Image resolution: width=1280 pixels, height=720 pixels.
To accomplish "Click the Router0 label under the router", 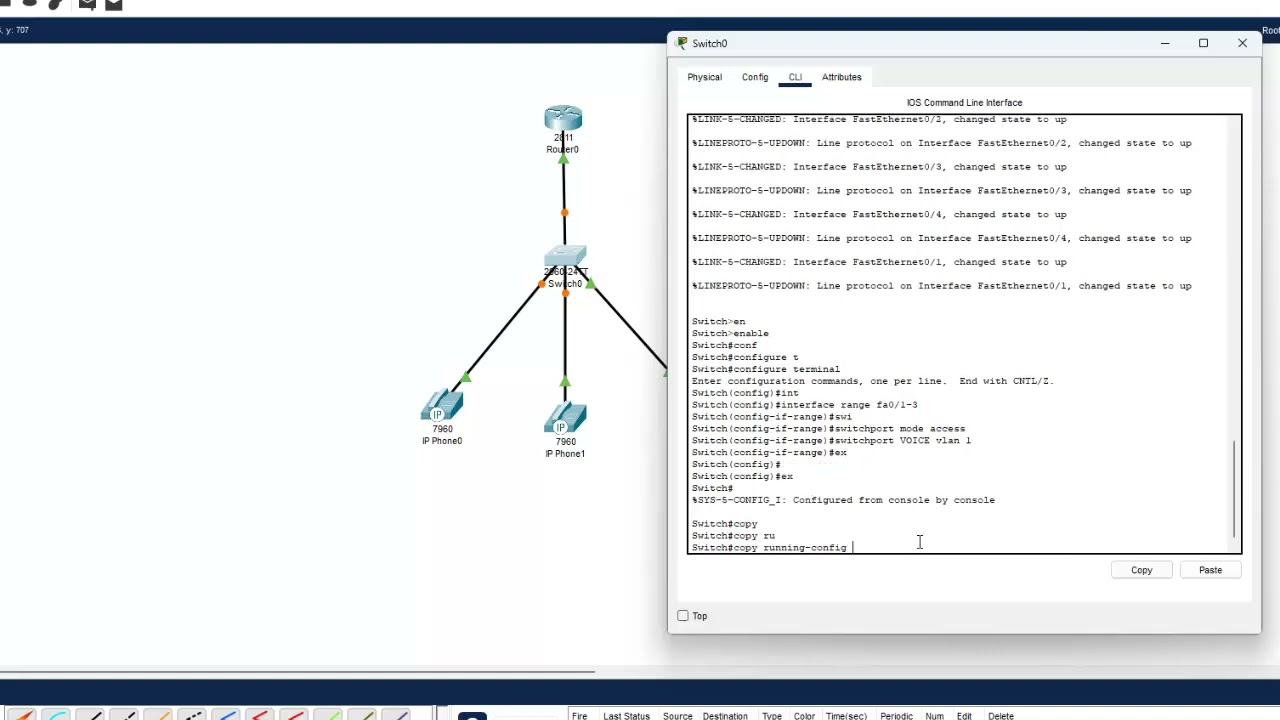I will click(x=562, y=149).
